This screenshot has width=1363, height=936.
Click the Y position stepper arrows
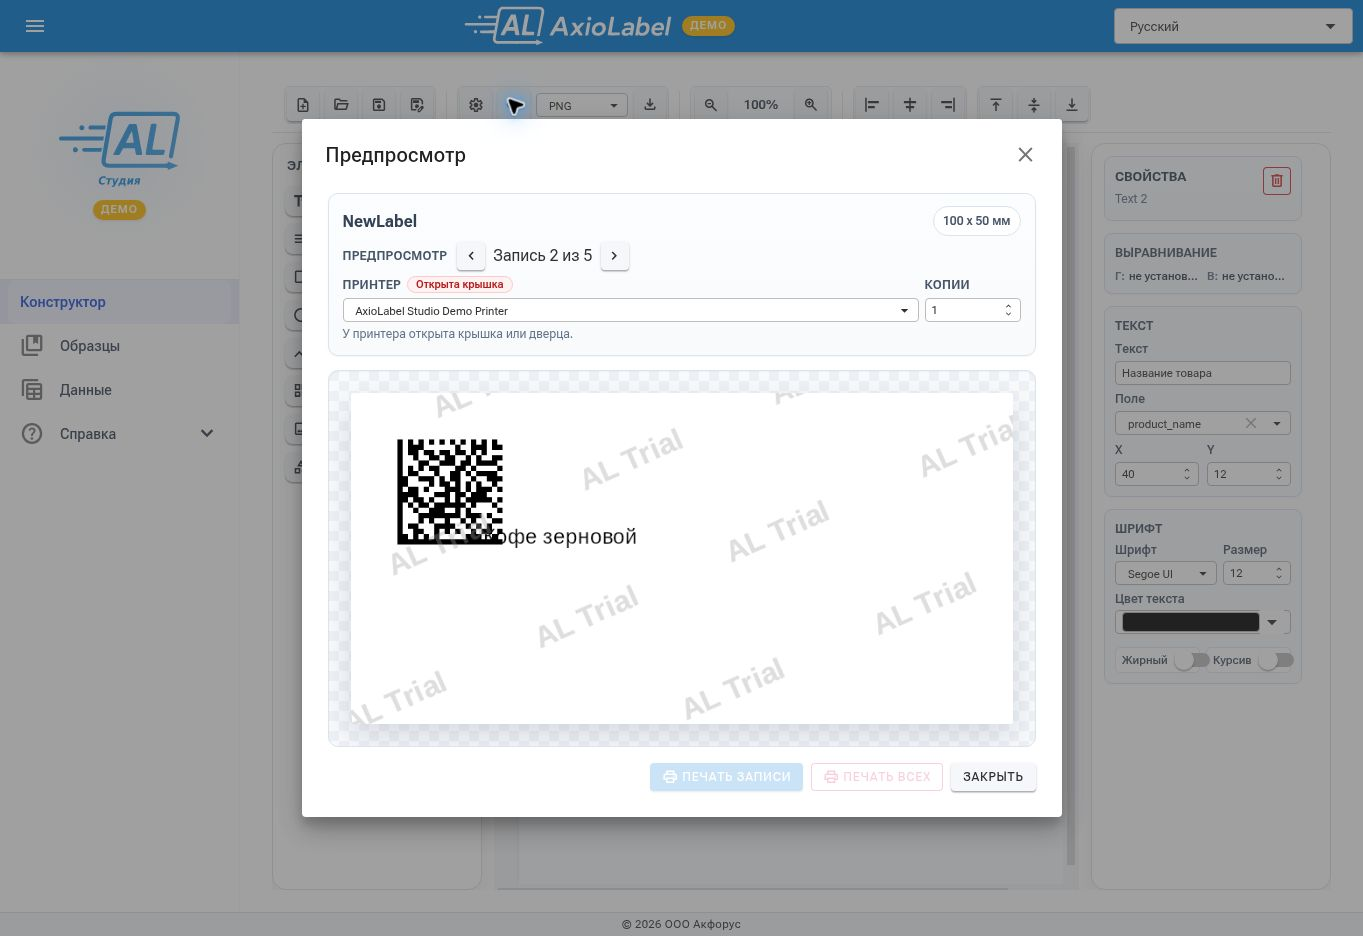tap(1279, 474)
